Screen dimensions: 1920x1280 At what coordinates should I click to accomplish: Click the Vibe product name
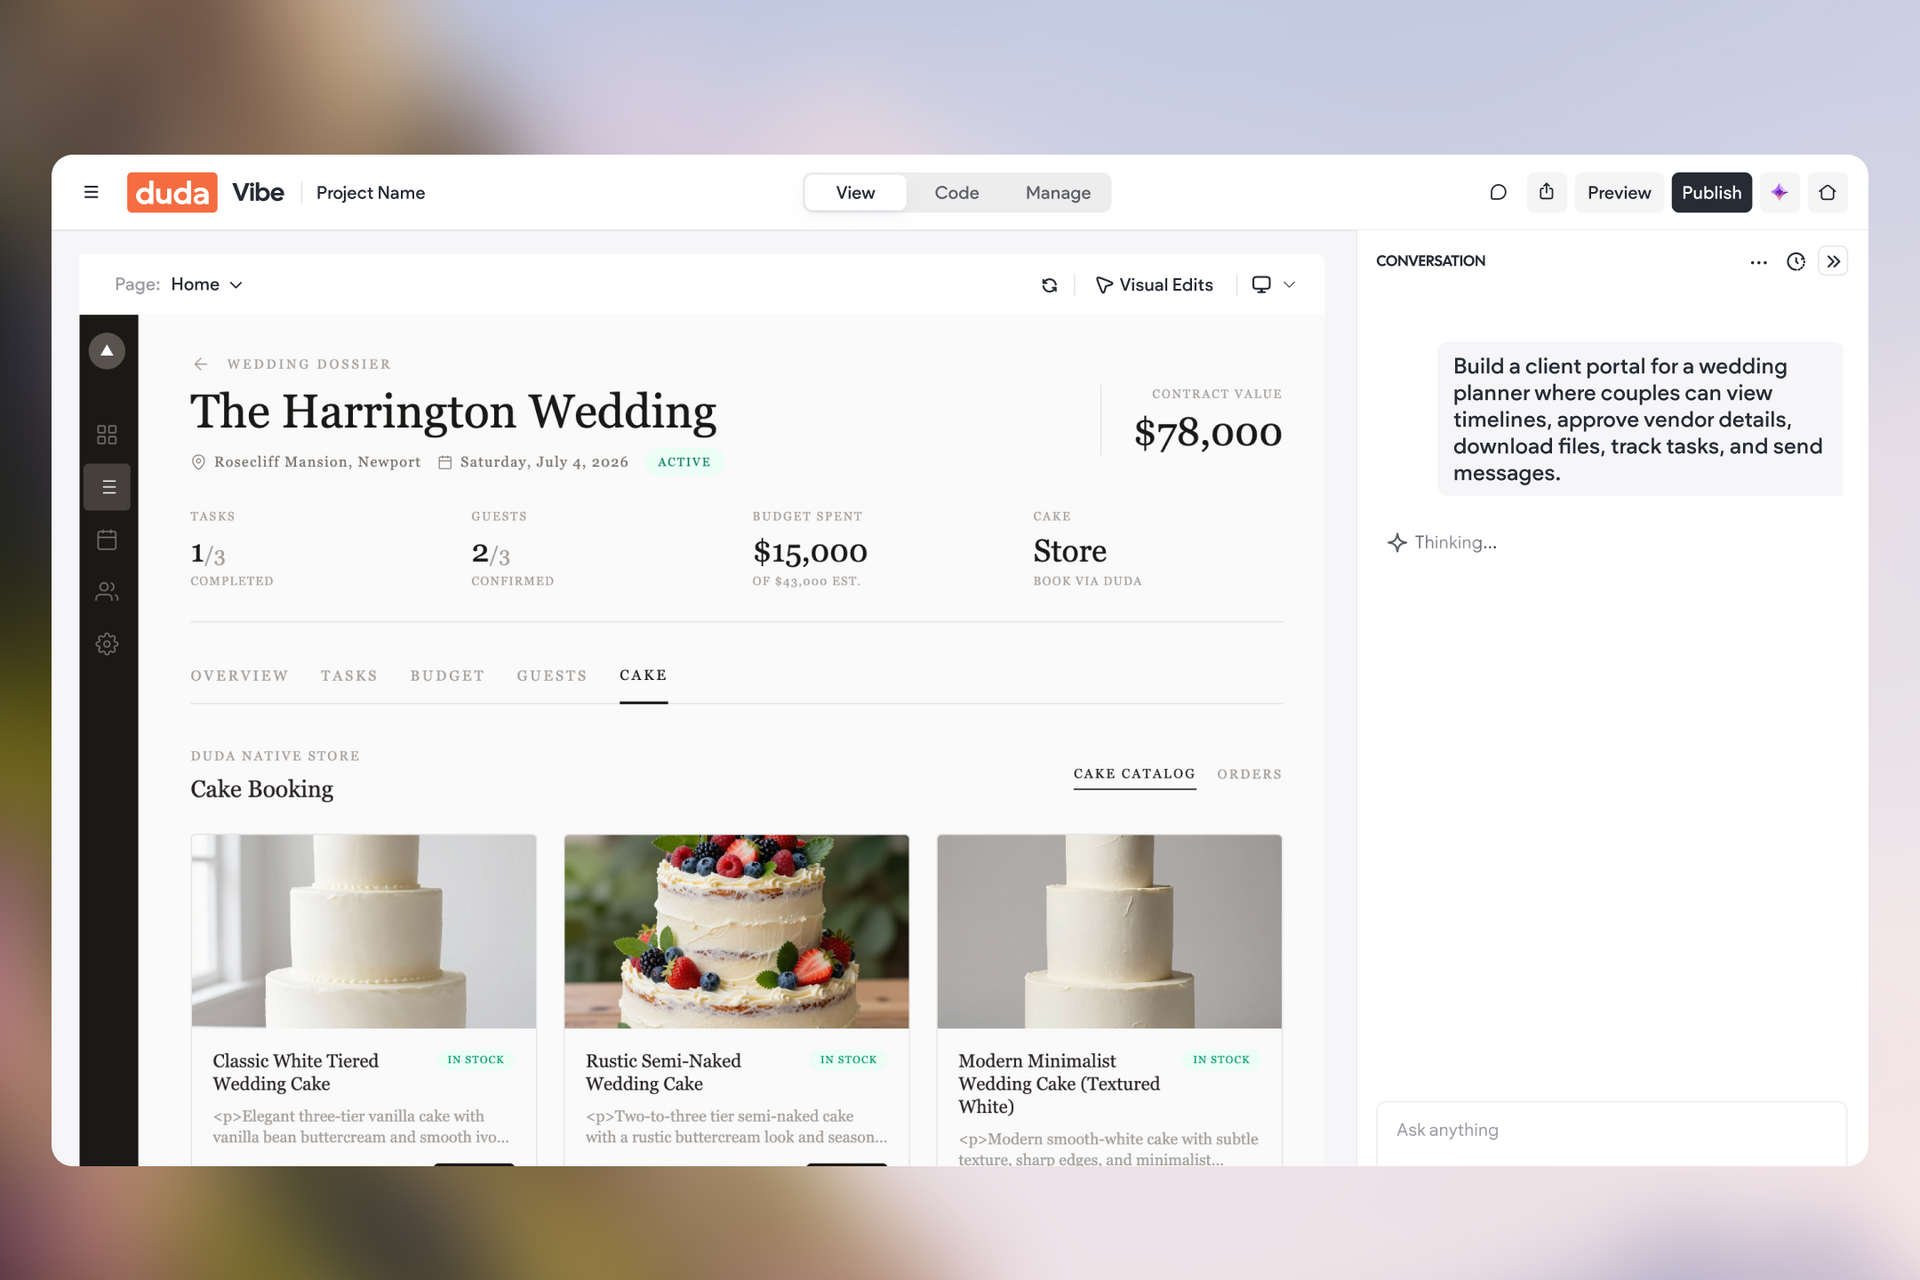point(258,192)
